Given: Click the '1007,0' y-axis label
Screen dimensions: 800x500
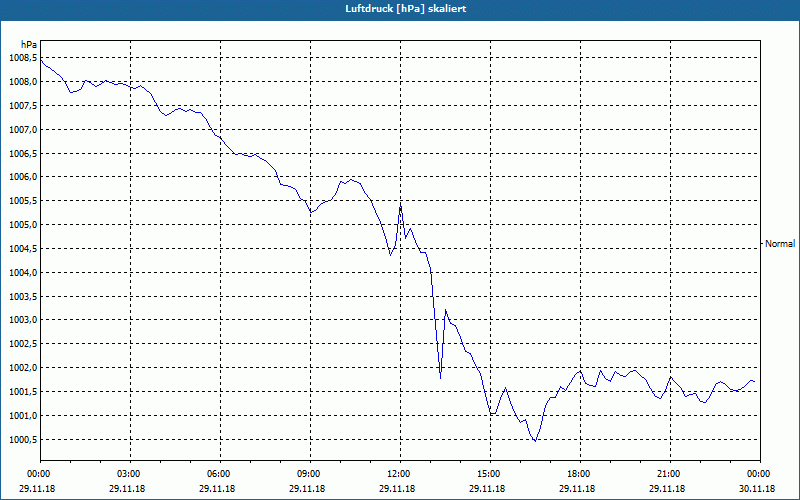Looking at the screenshot, I should [23, 130].
